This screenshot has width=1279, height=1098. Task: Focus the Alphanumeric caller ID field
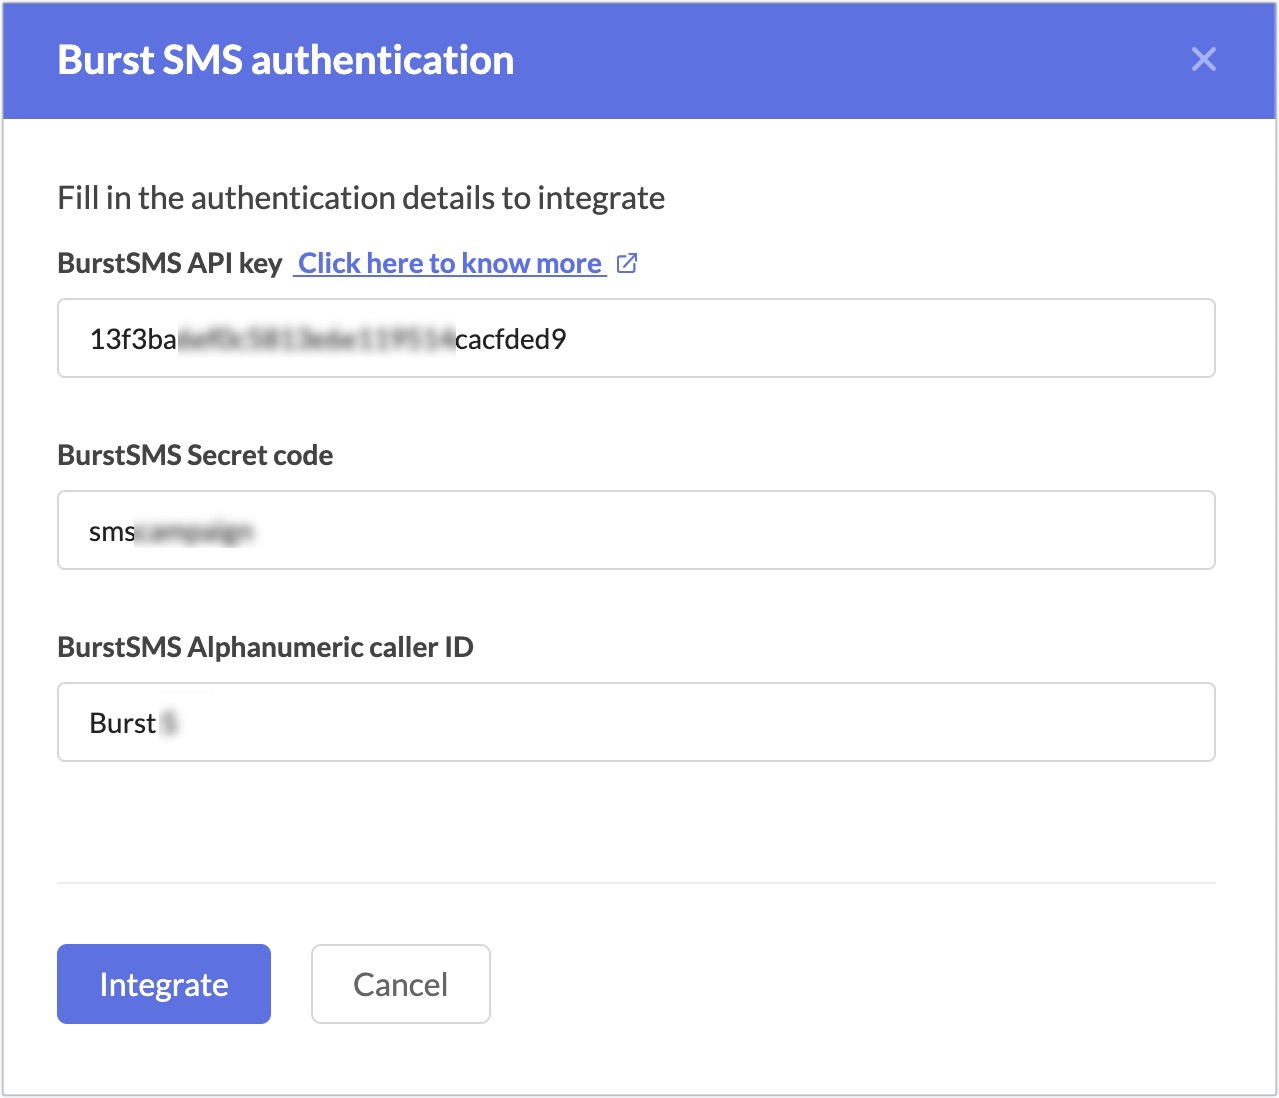636,722
